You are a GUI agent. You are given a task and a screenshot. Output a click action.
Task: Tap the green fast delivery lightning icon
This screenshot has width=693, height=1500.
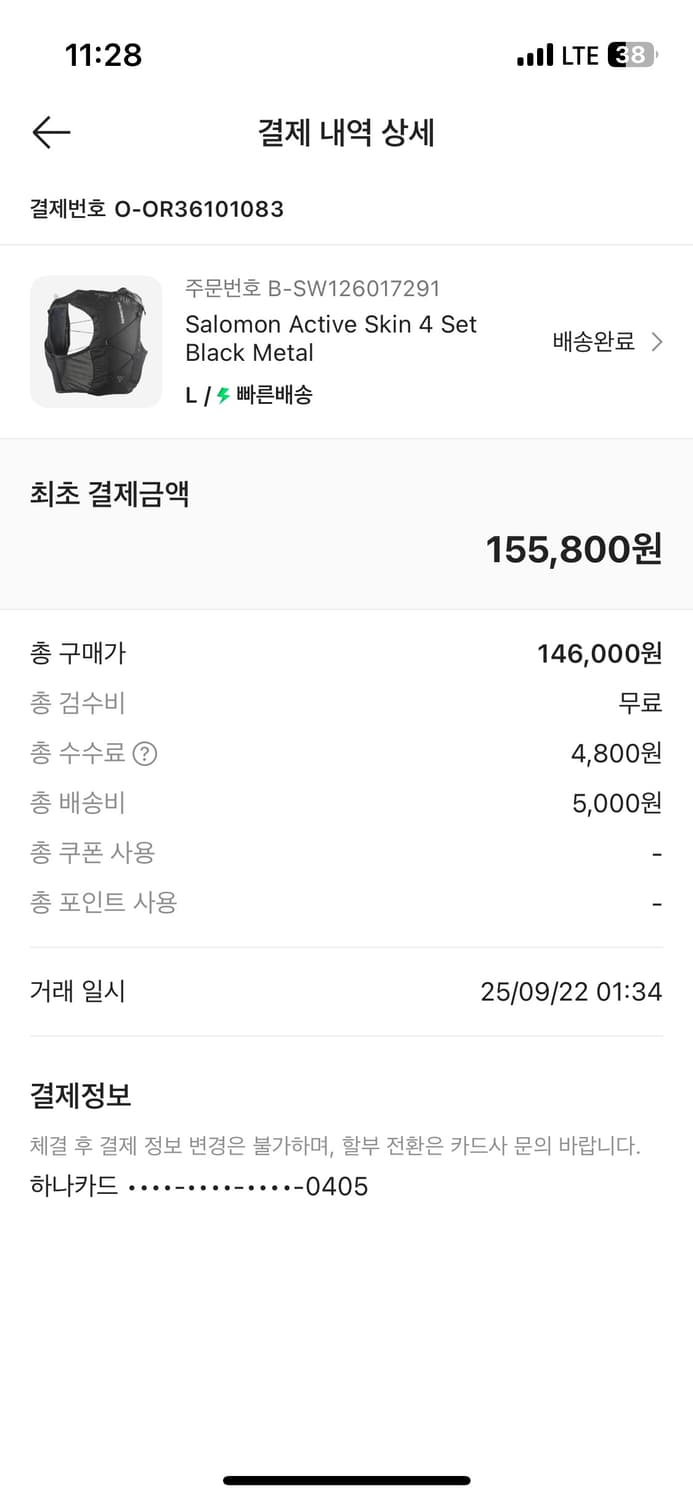pos(223,395)
